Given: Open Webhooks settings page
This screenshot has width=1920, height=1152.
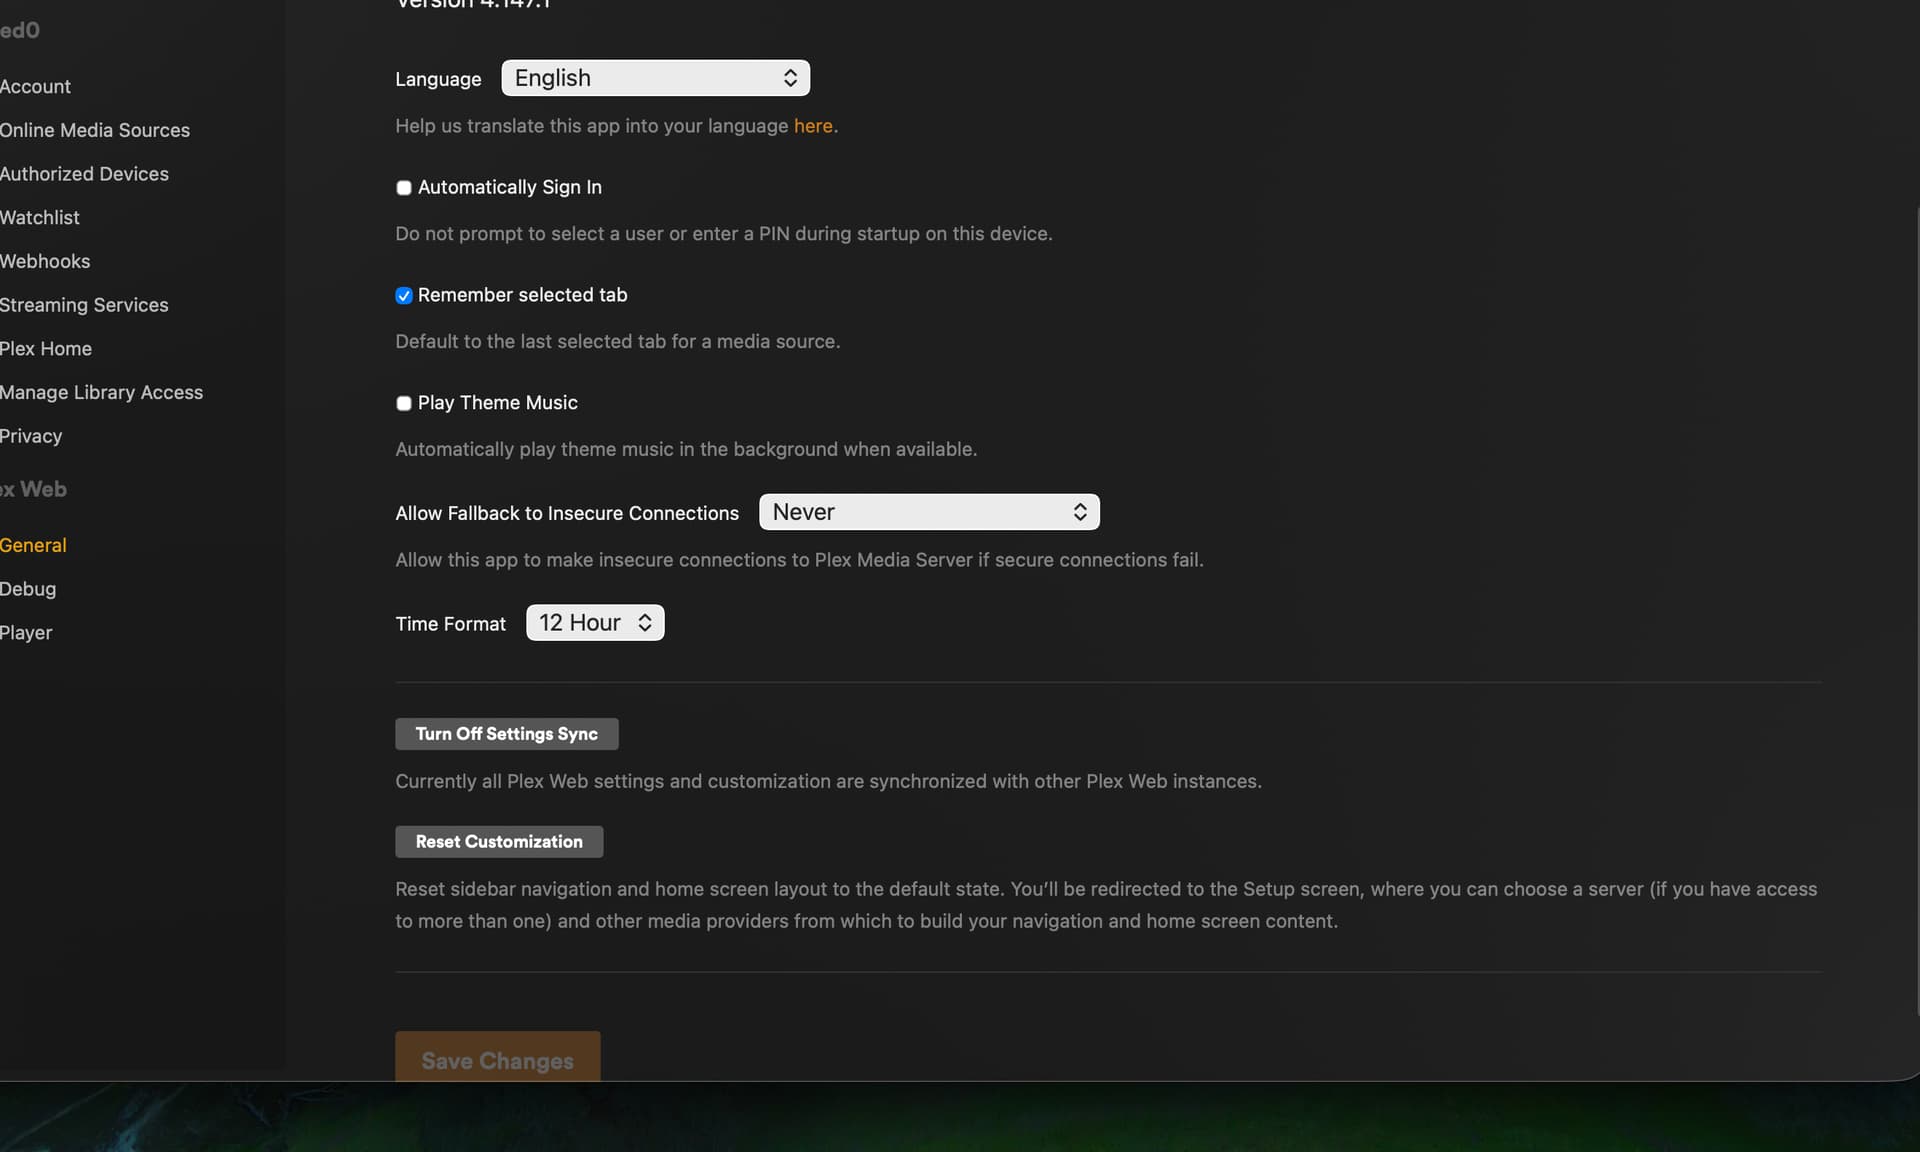Looking at the screenshot, I should pos(45,262).
